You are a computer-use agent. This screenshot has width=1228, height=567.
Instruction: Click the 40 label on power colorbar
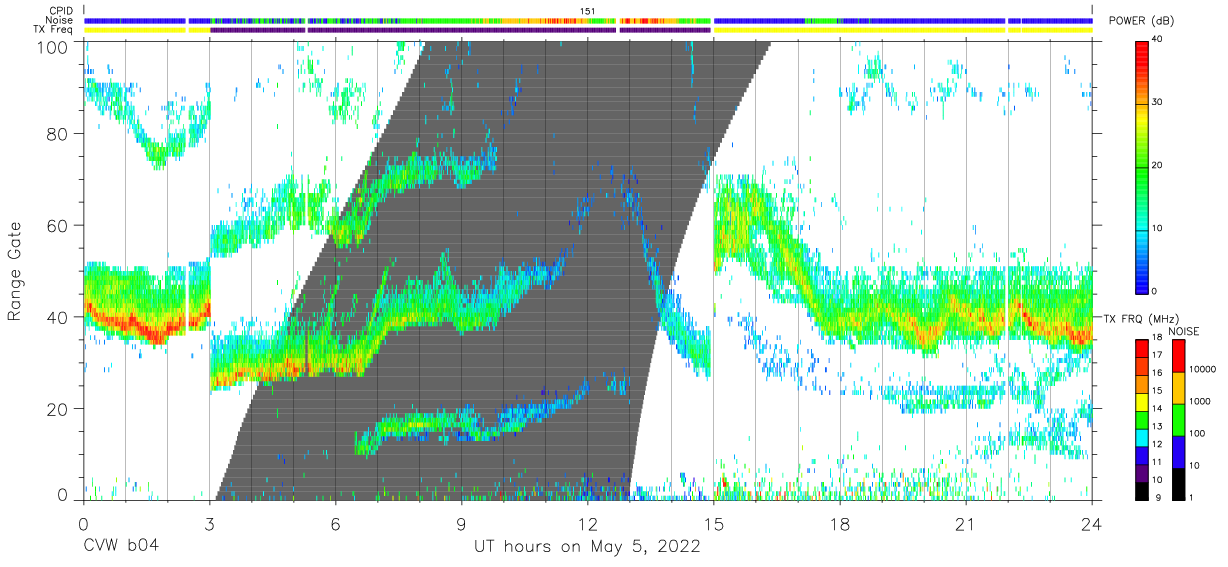[x=1157, y=39]
